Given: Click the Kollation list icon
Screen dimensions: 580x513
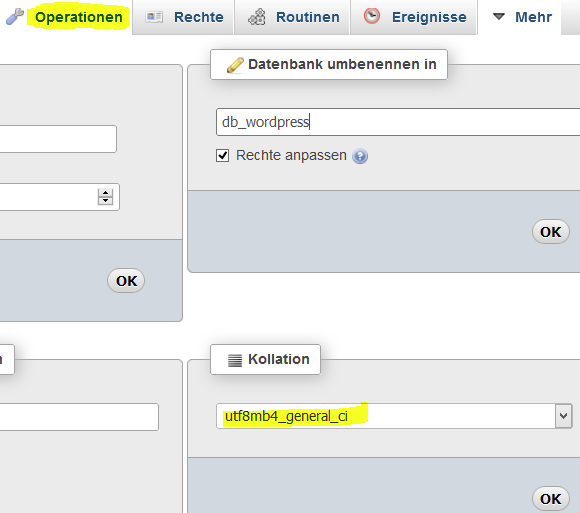Looking at the screenshot, I should tap(235, 360).
